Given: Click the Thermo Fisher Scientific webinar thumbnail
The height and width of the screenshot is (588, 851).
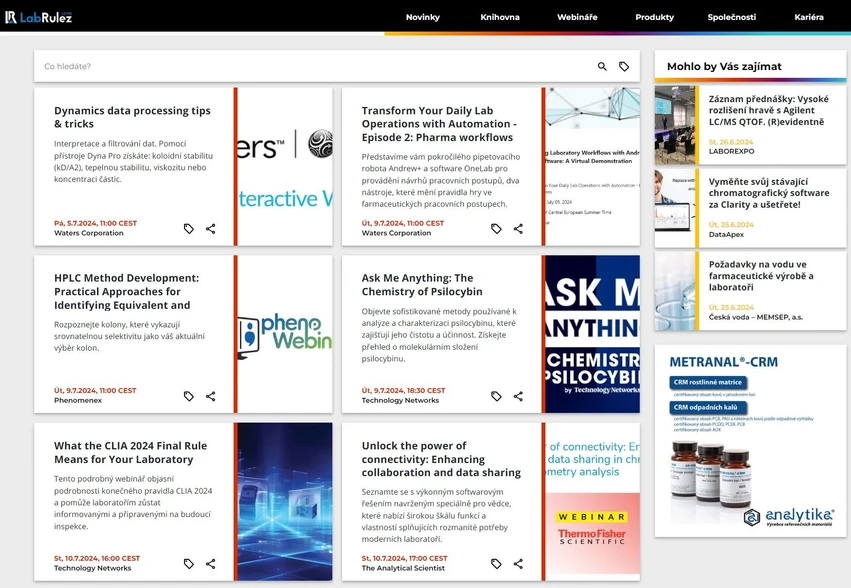Looking at the screenshot, I should tap(593, 502).
